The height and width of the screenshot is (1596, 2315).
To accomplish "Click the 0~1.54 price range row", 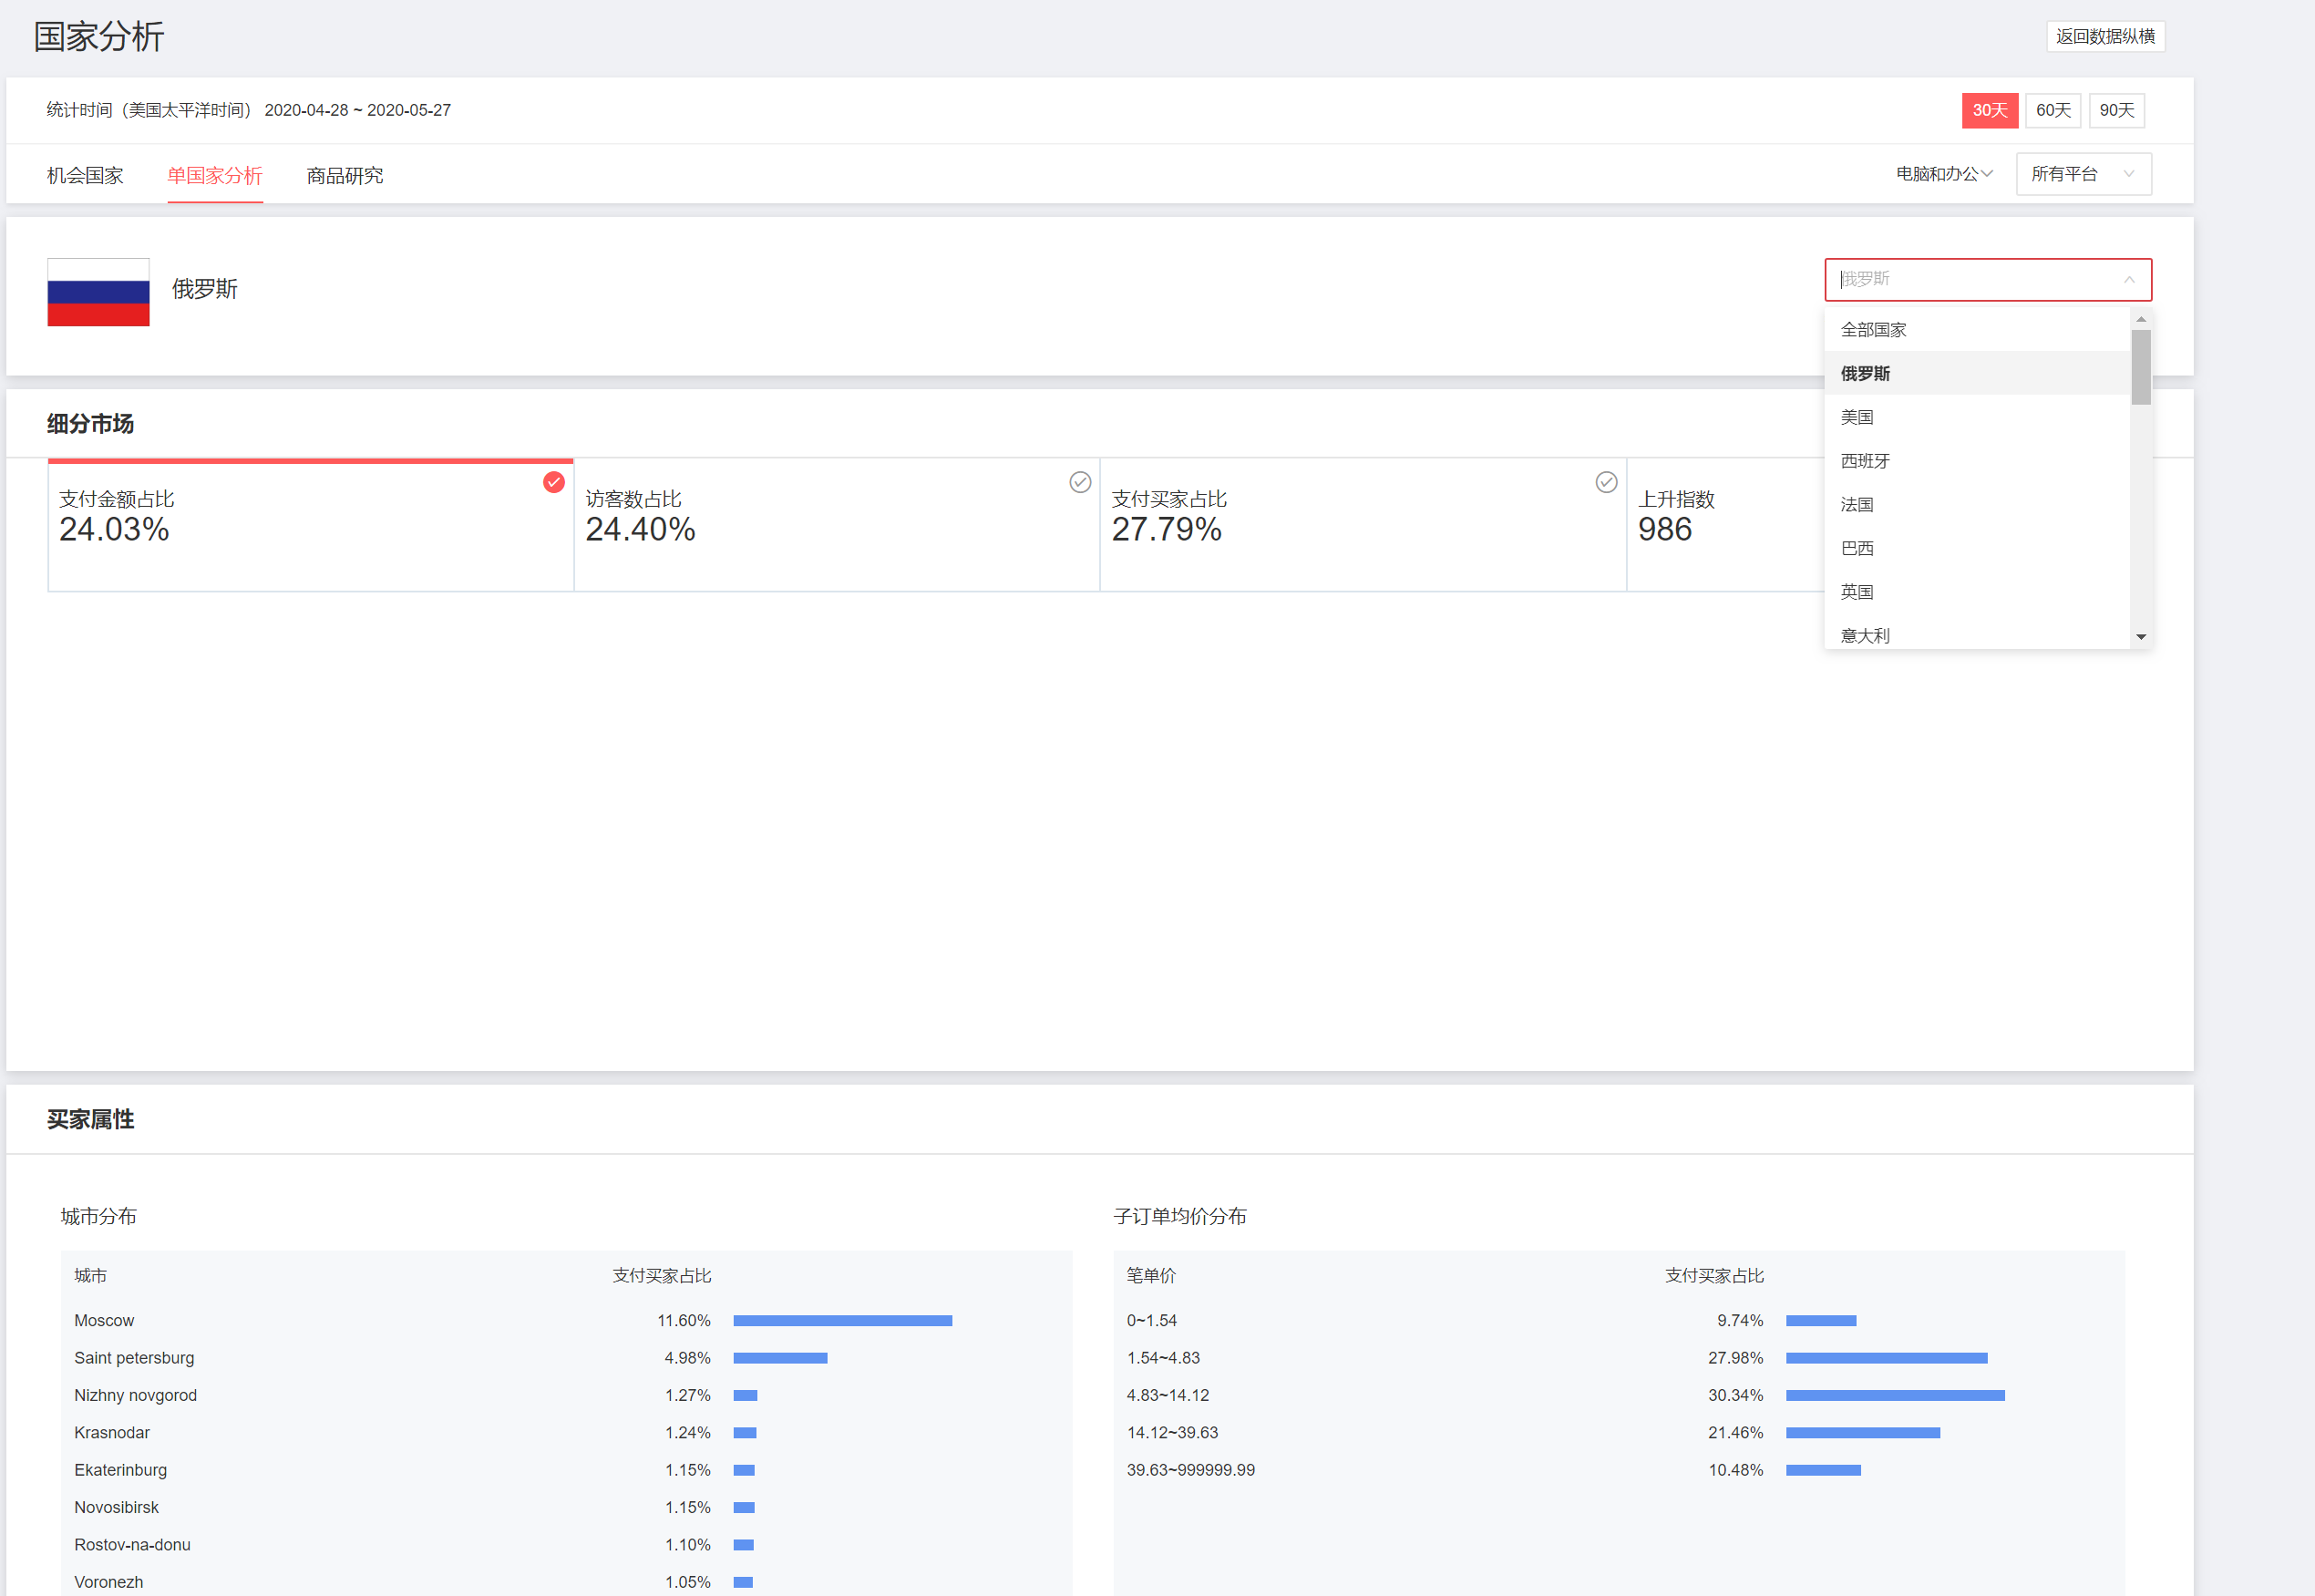I will (x=1619, y=1321).
